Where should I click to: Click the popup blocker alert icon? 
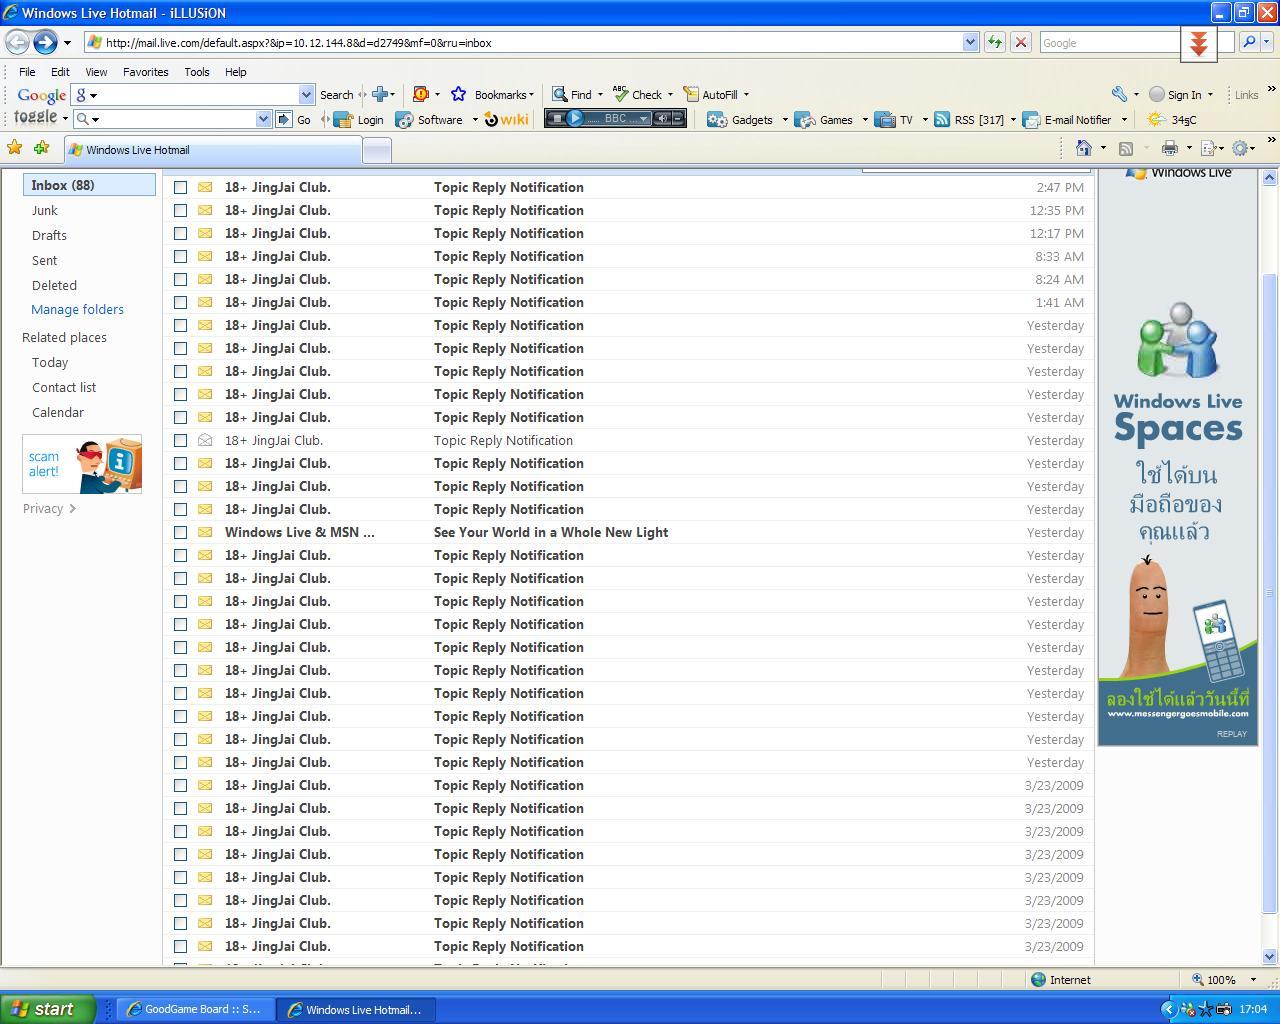click(421, 94)
